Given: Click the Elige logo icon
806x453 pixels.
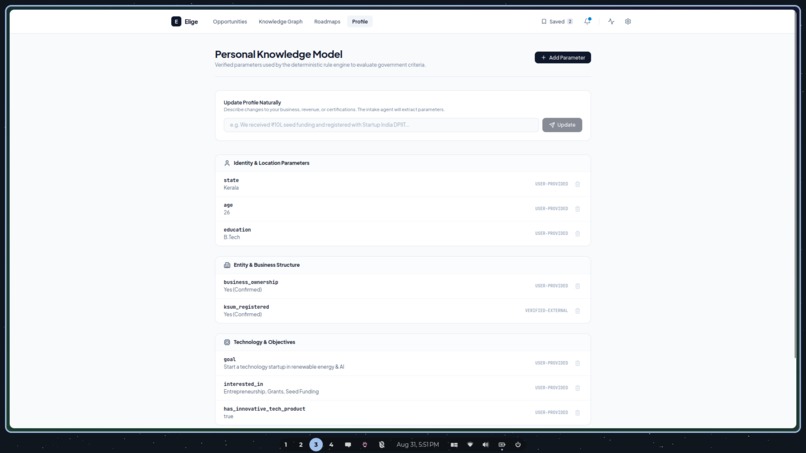Looking at the screenshot, I should pyautogui.click(x=176, y=22).
